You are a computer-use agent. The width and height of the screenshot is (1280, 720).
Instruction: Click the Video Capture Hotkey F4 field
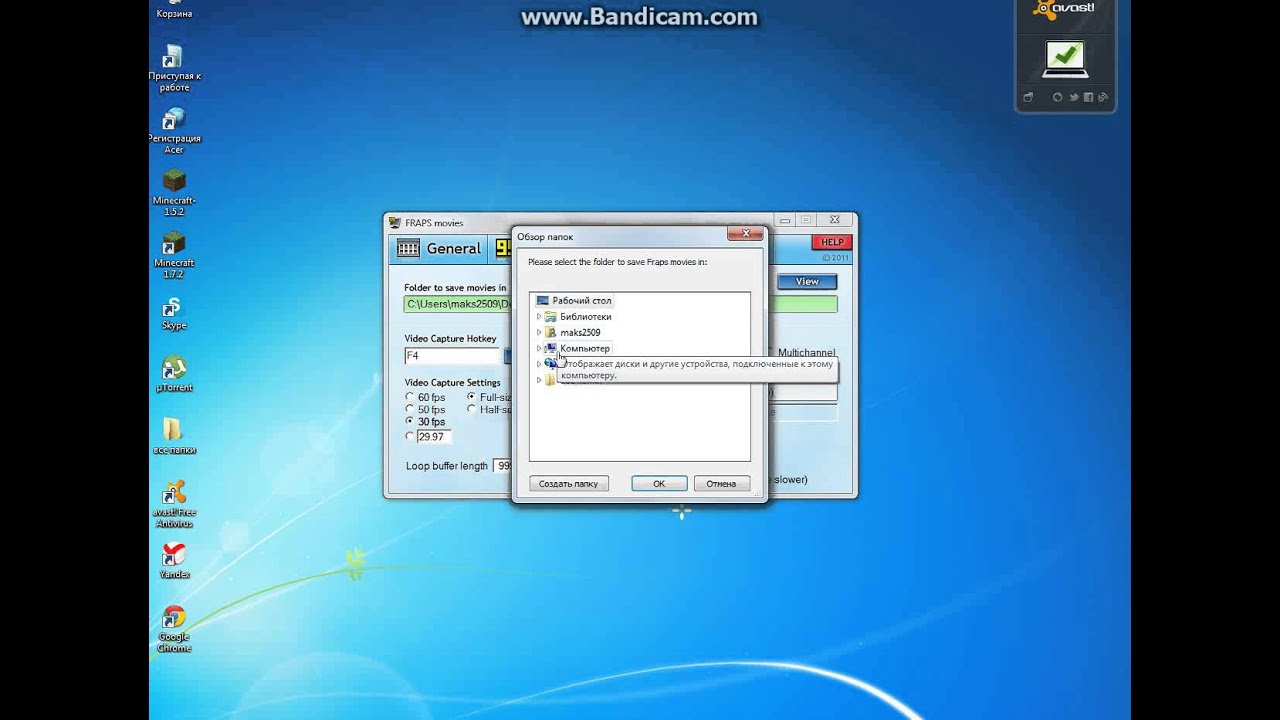tap(452, 356)
